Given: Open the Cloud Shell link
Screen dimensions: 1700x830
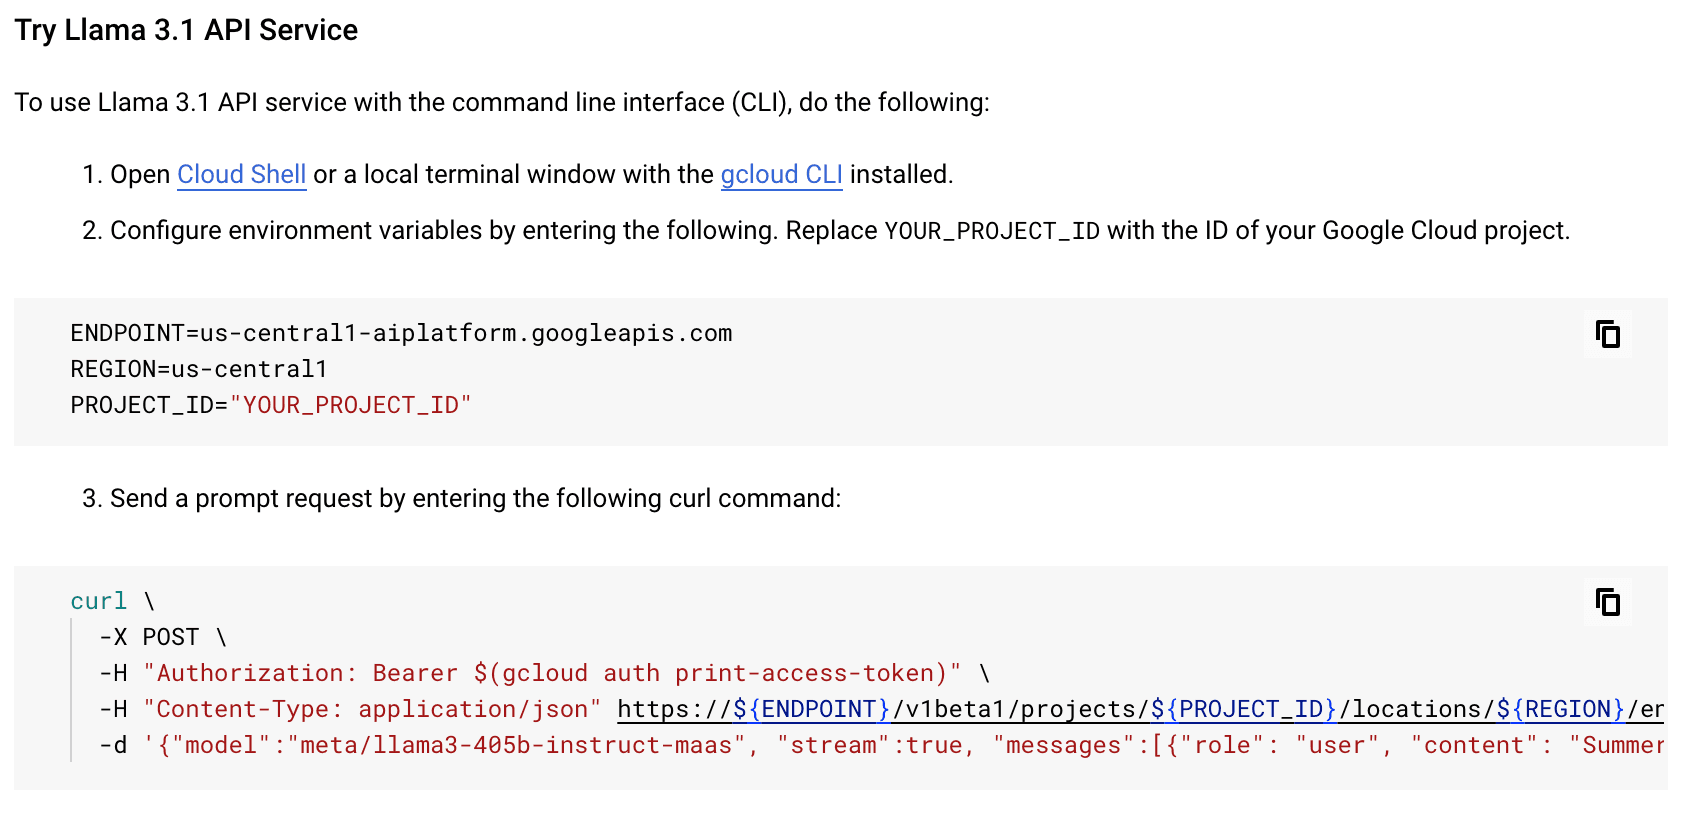Looking at the screenshot, I should [x=241, y=174].
